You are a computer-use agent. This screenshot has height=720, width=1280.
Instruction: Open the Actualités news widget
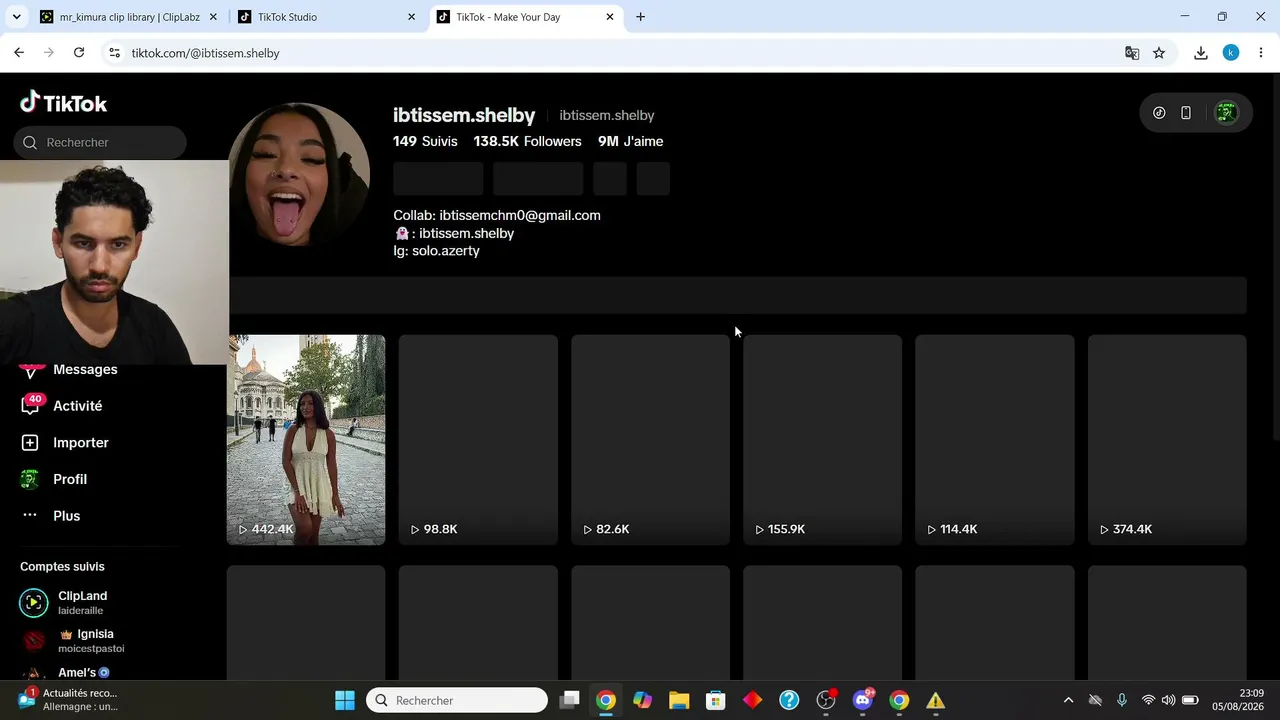[x=70, y=700]
